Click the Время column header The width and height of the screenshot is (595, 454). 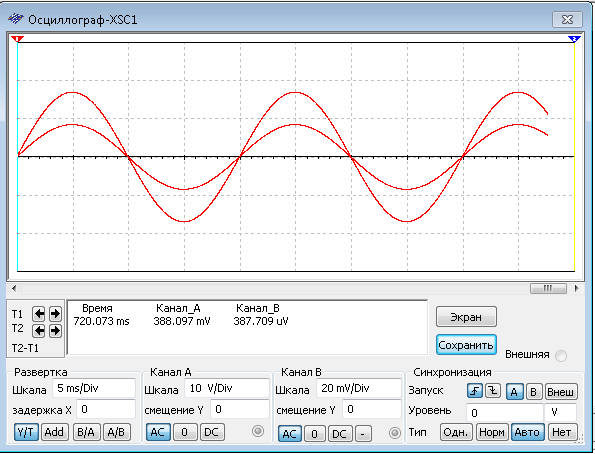[97, 308]
